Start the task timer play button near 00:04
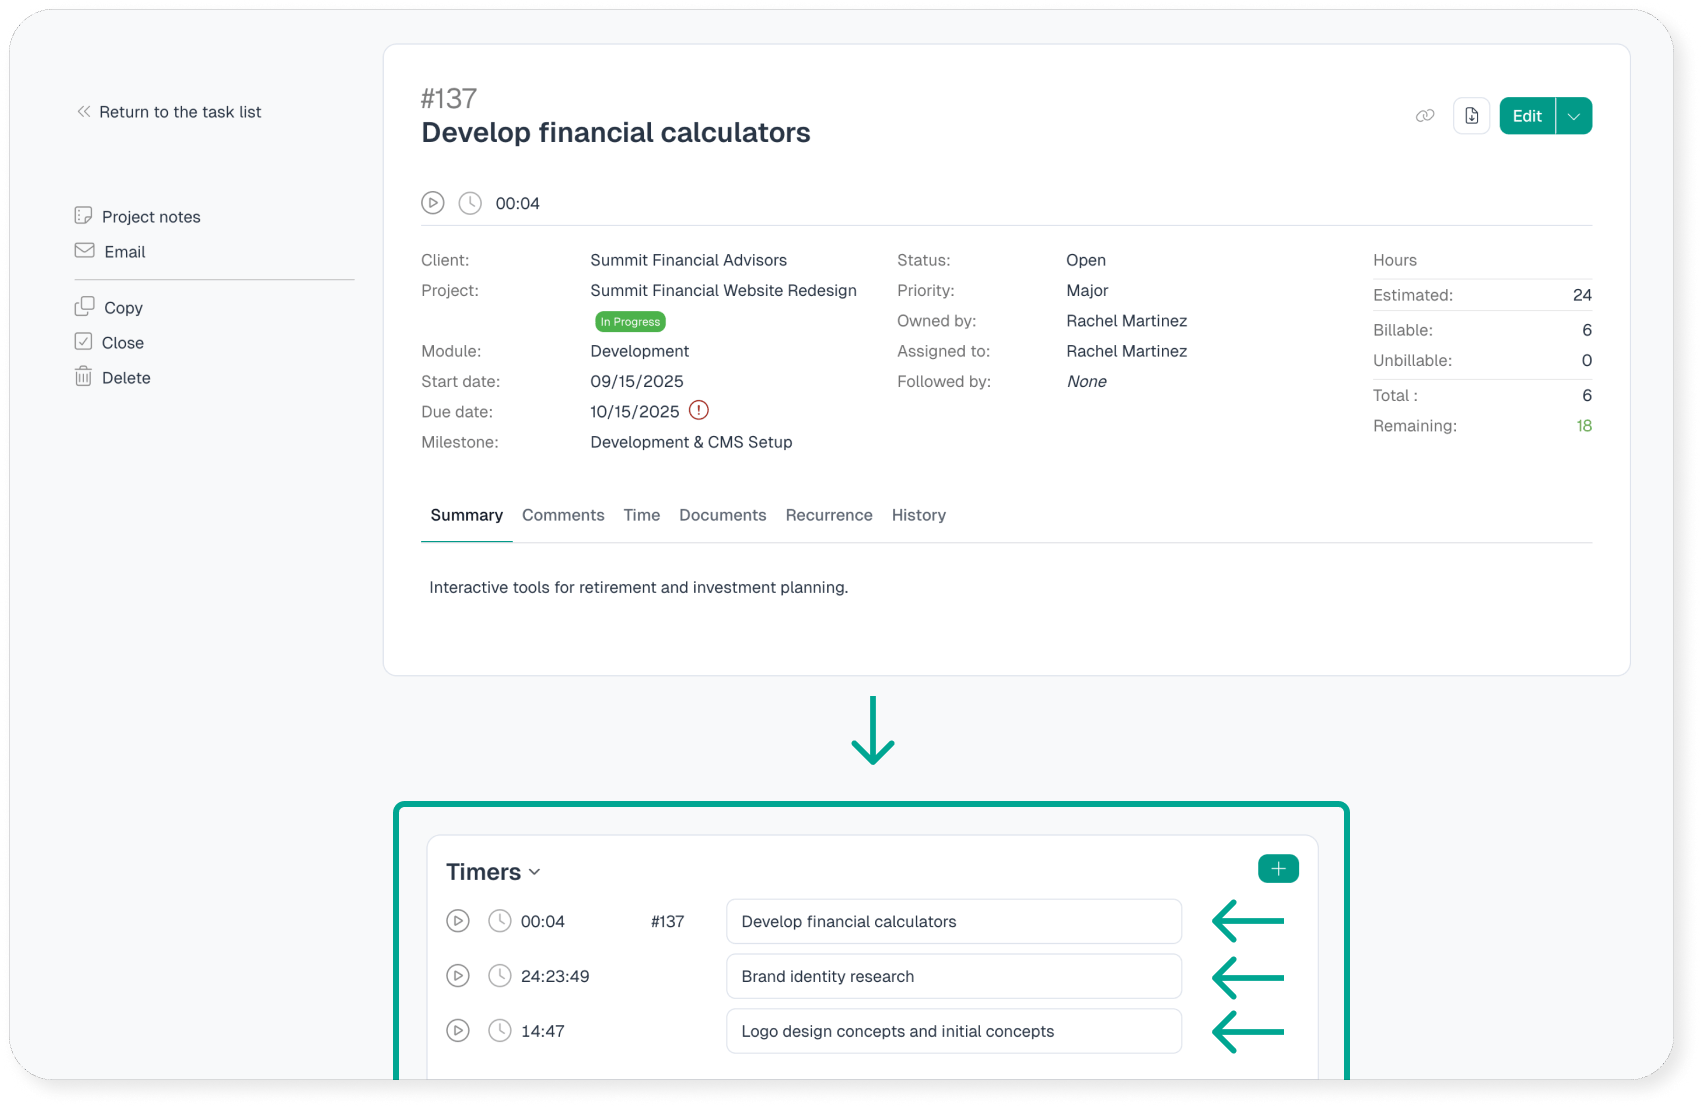1701x1107 pixels. [x=432, y=203]
